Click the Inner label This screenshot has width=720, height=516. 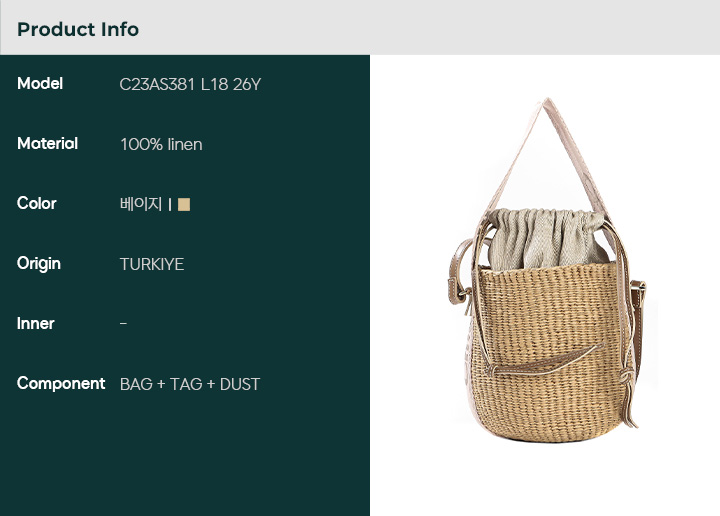point(35,324)
